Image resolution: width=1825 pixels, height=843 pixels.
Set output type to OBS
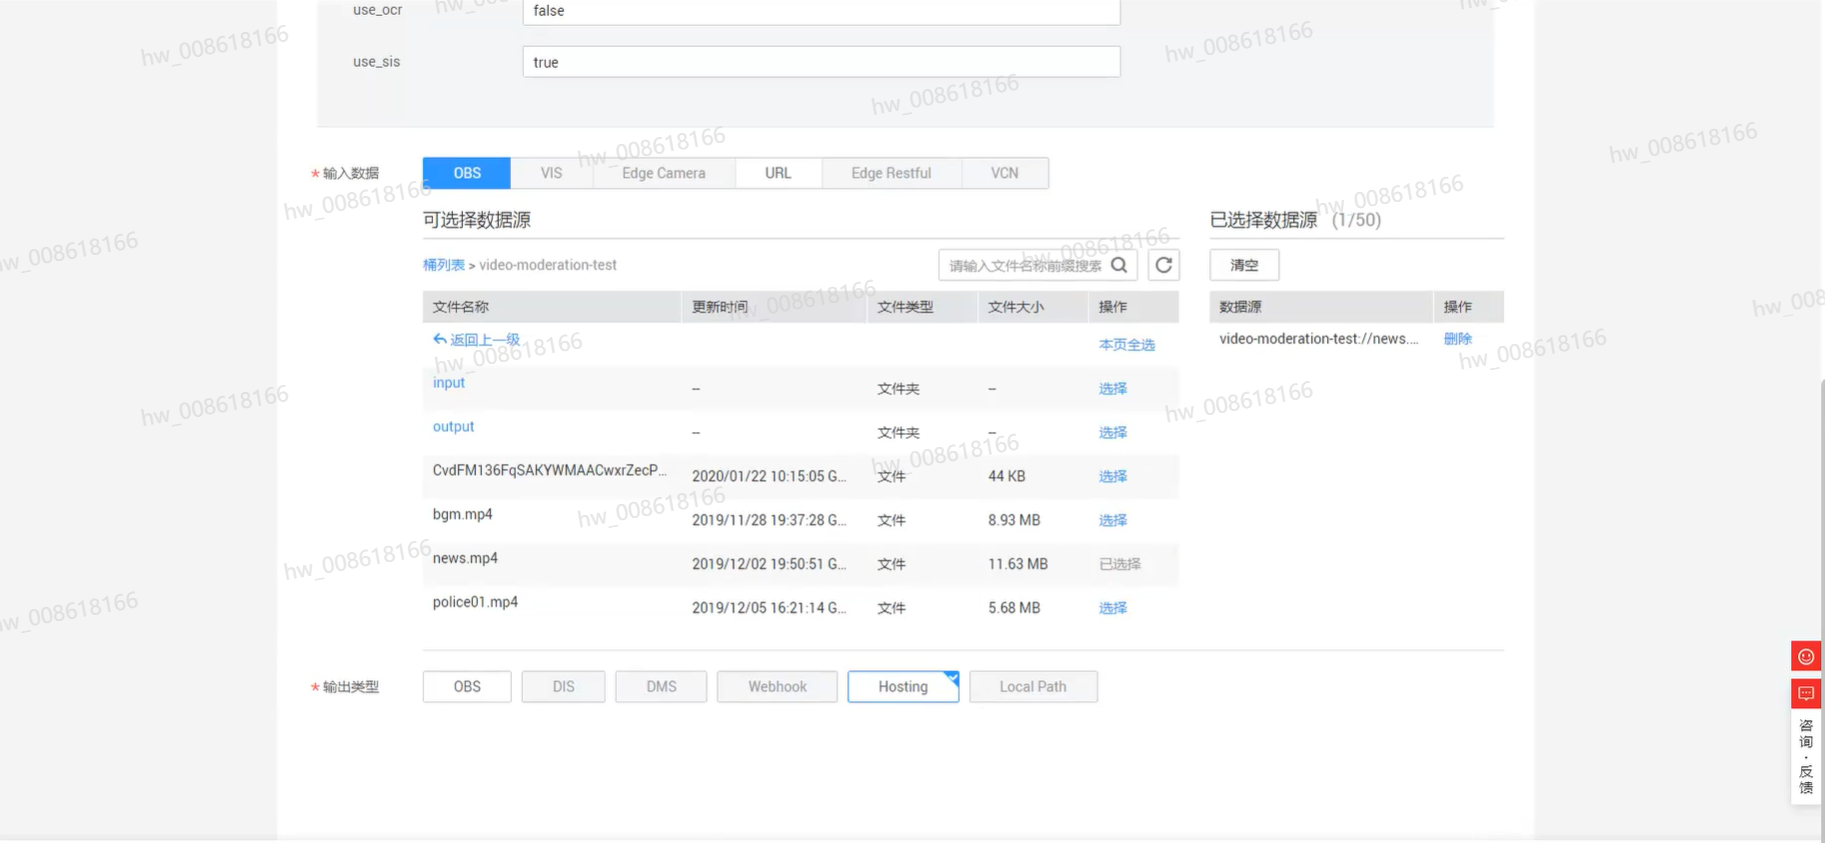[x=467, y=687]
